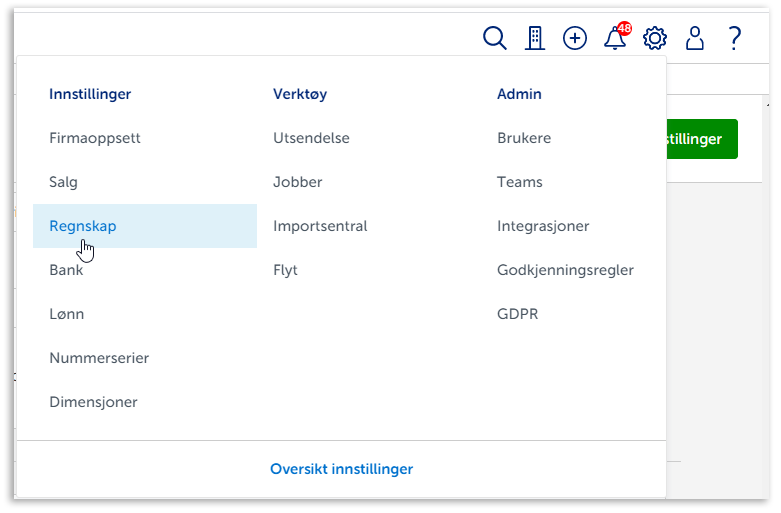Screen dimensions: 781x513
Task: Open the user profile icon
Action: pyautogui.click(x=695, y=38)
